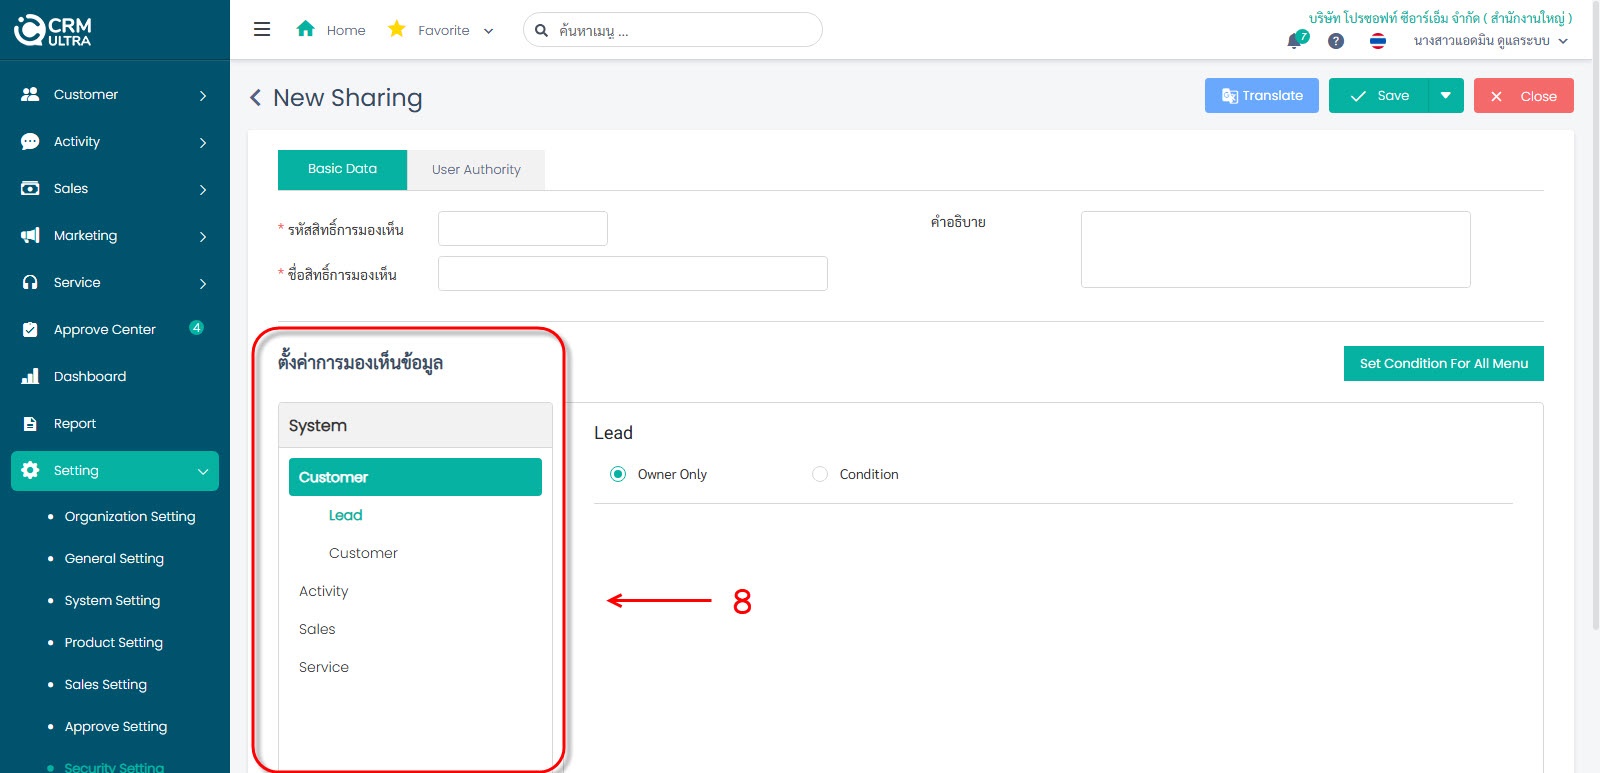The width and height of the screenshot is (1600, 773).
Task: Switch to the User Authority tab
Action: pyautogui.click(x=476, y=170)
